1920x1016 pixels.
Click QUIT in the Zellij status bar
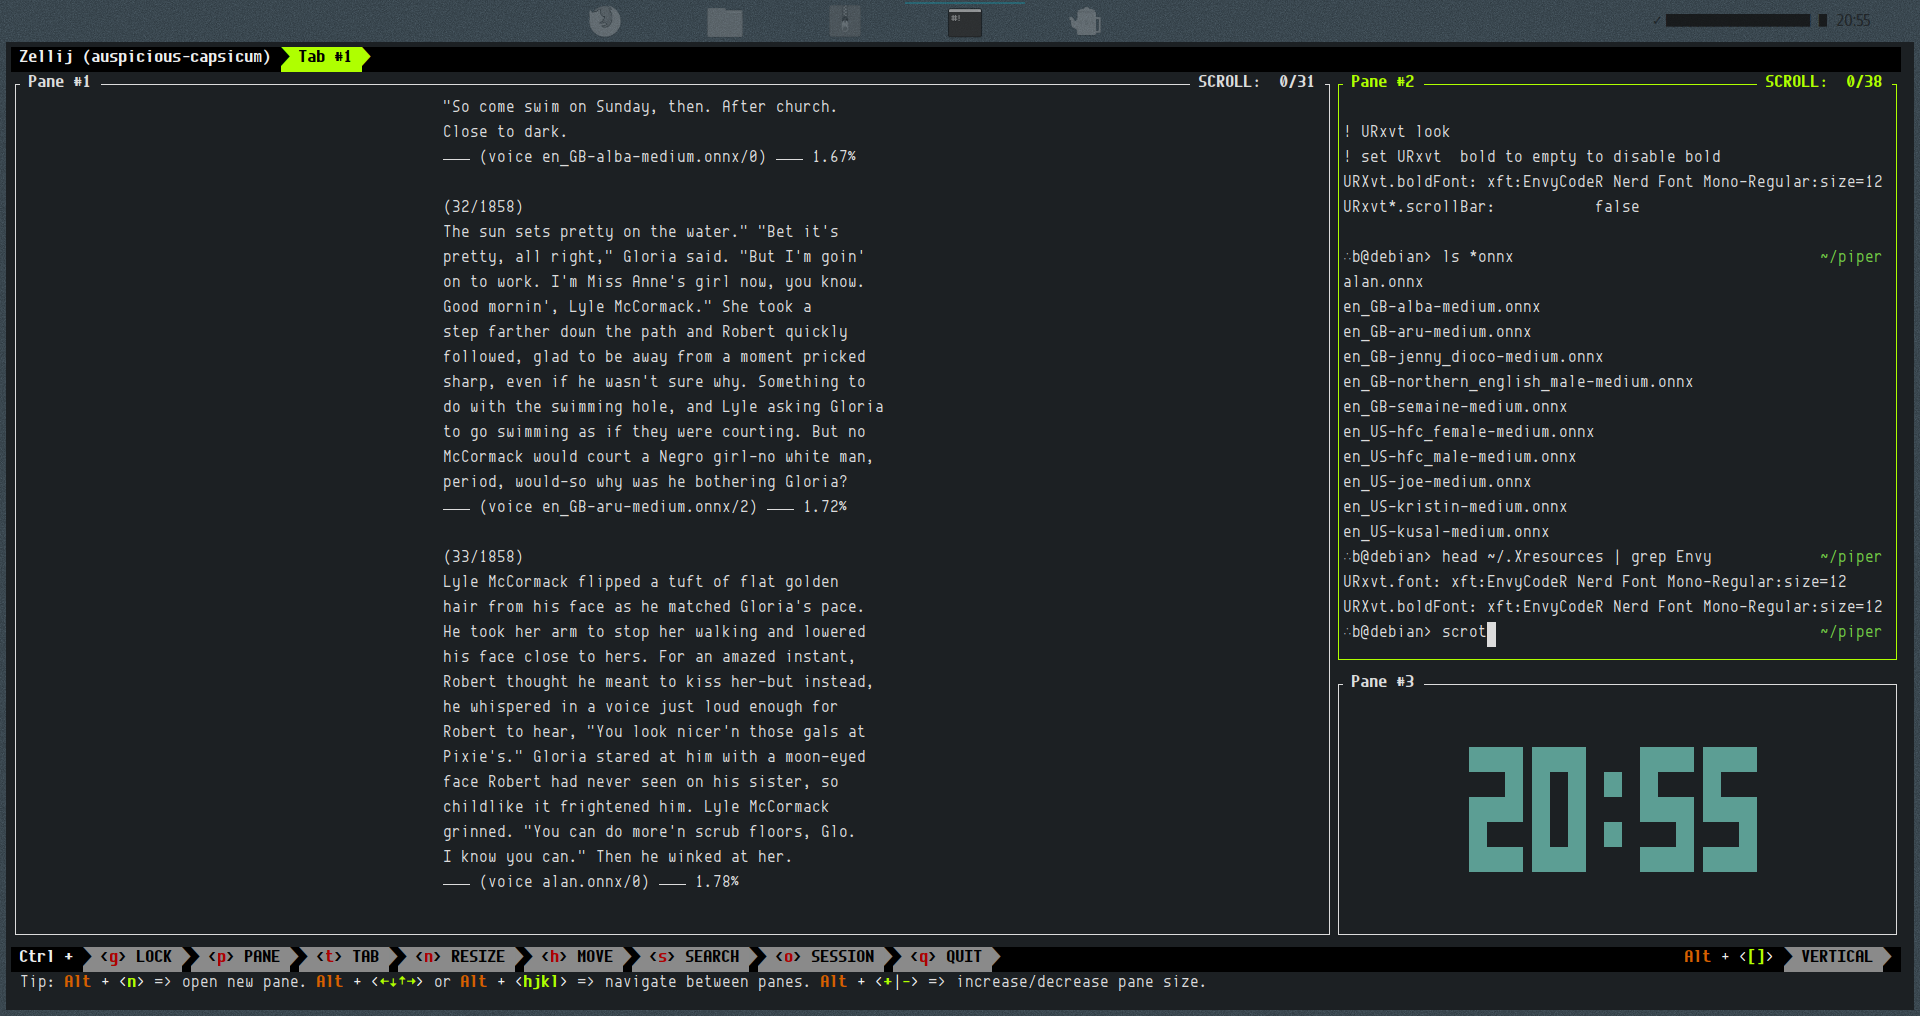[x=947, y=957]
